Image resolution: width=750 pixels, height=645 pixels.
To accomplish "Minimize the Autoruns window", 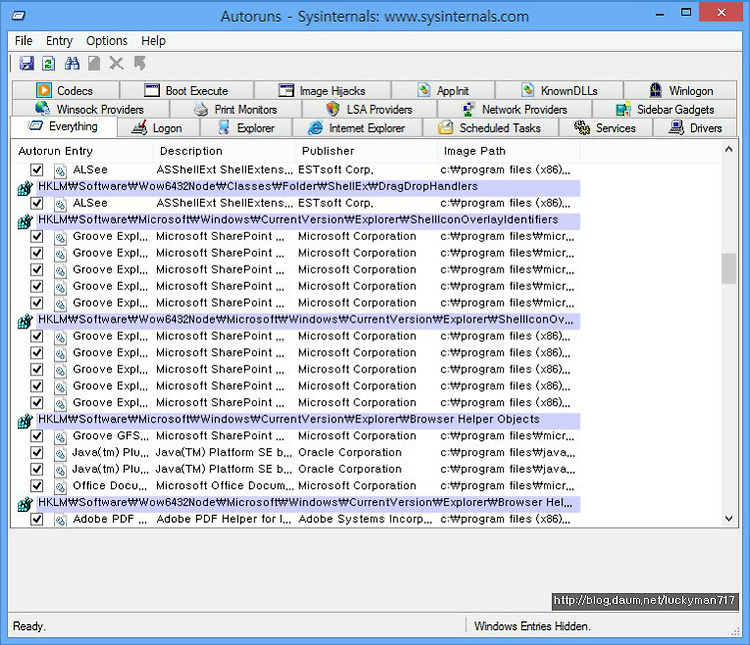I will [x=660, y=13].
